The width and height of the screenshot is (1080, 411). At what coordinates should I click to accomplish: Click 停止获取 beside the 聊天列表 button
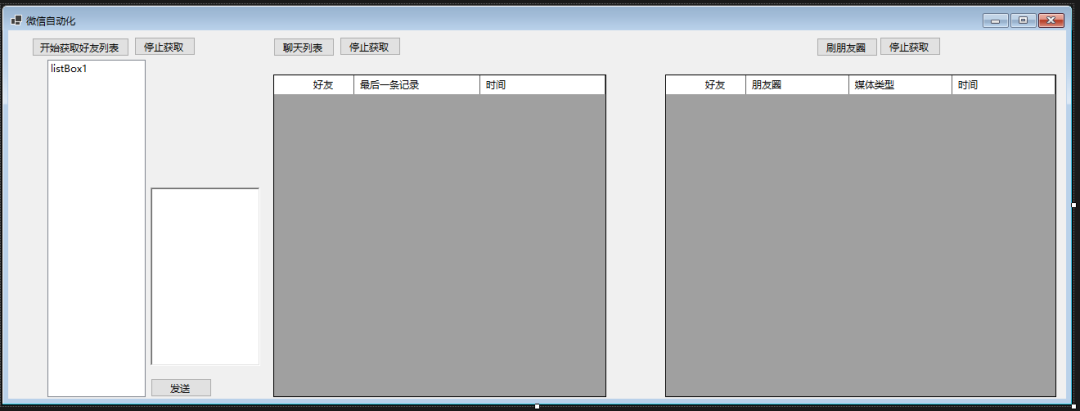(x=370, y=47)
